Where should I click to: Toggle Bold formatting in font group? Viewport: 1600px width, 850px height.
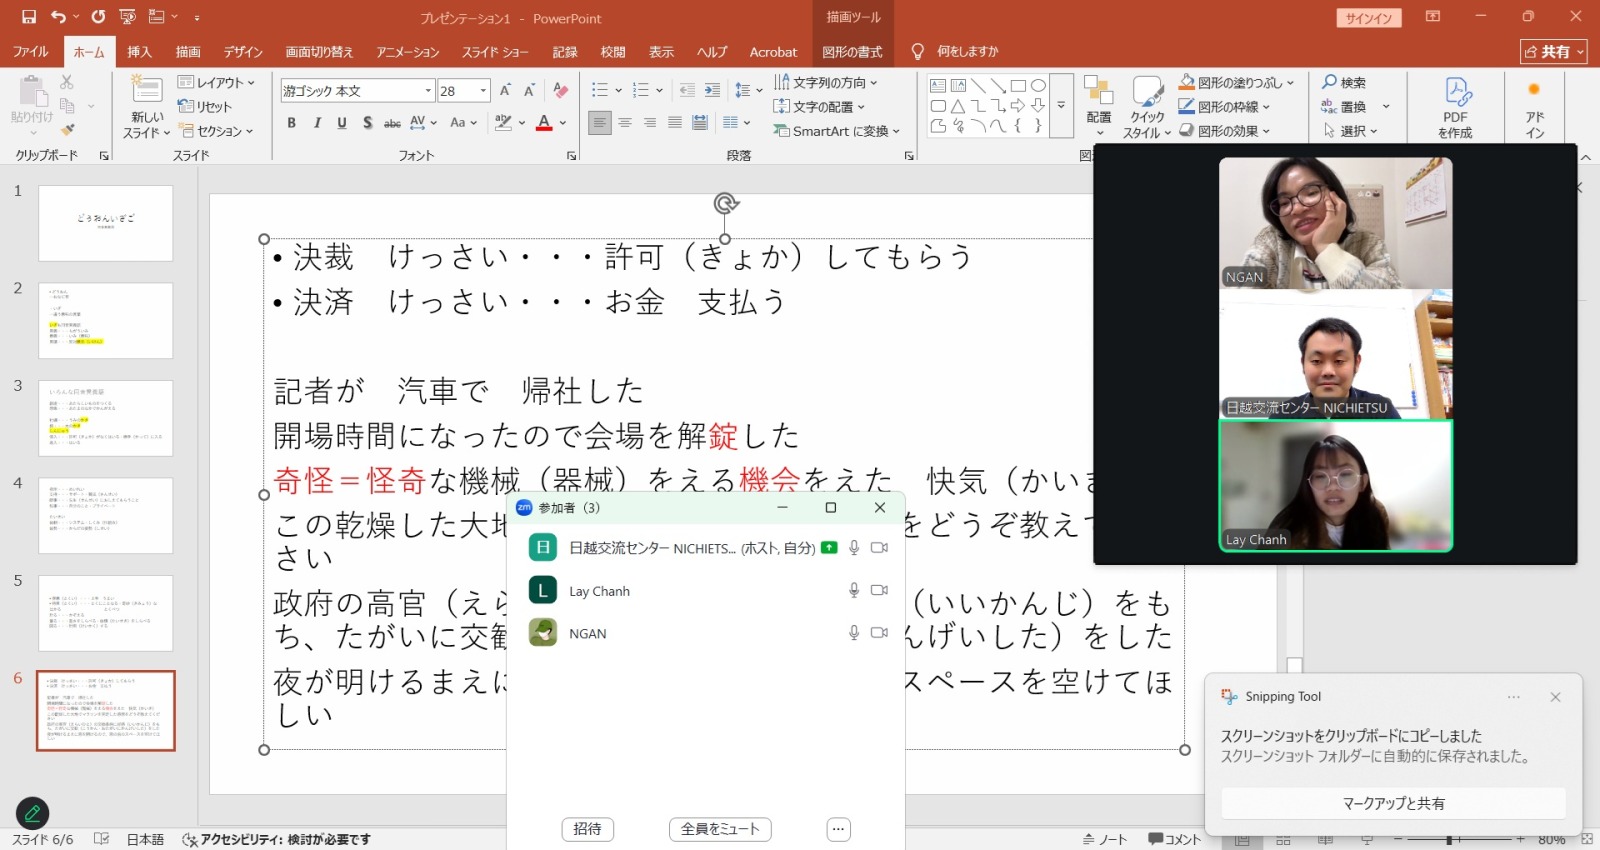291,122
